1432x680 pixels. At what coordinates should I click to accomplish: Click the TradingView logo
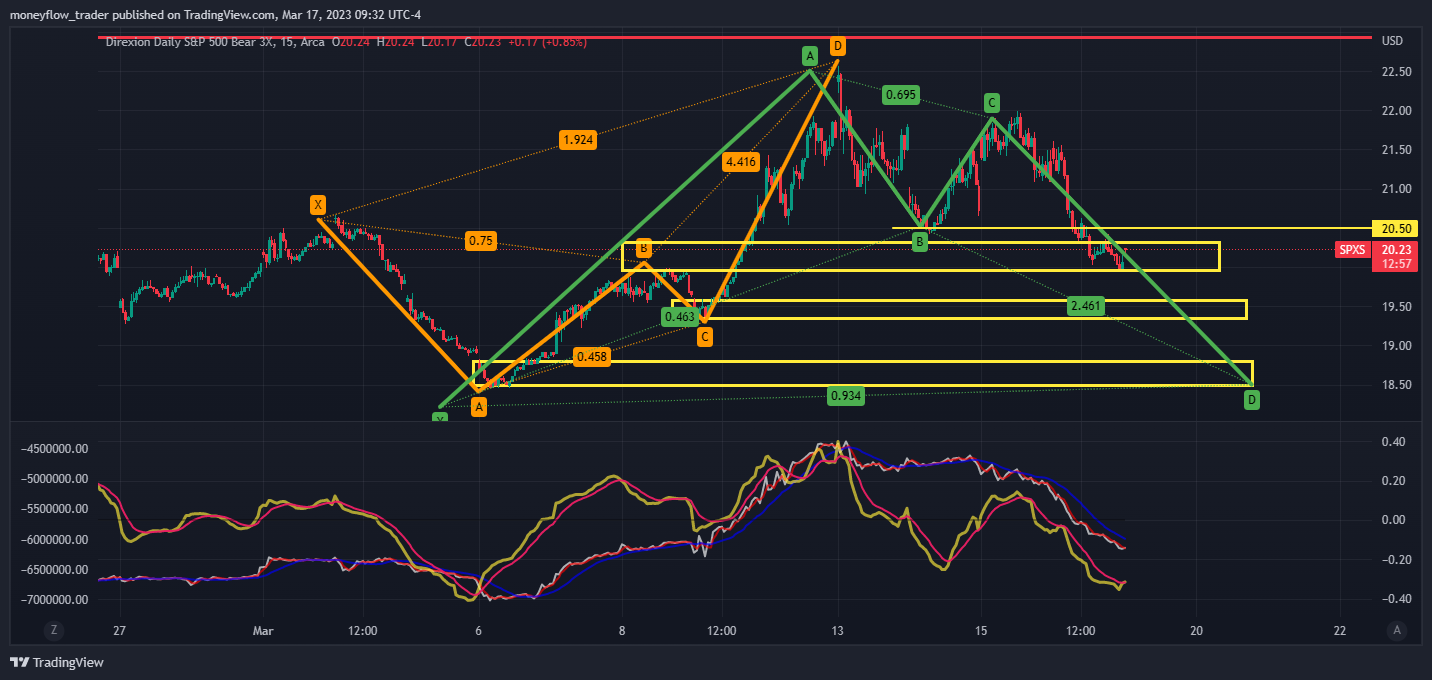coord(57,662)
